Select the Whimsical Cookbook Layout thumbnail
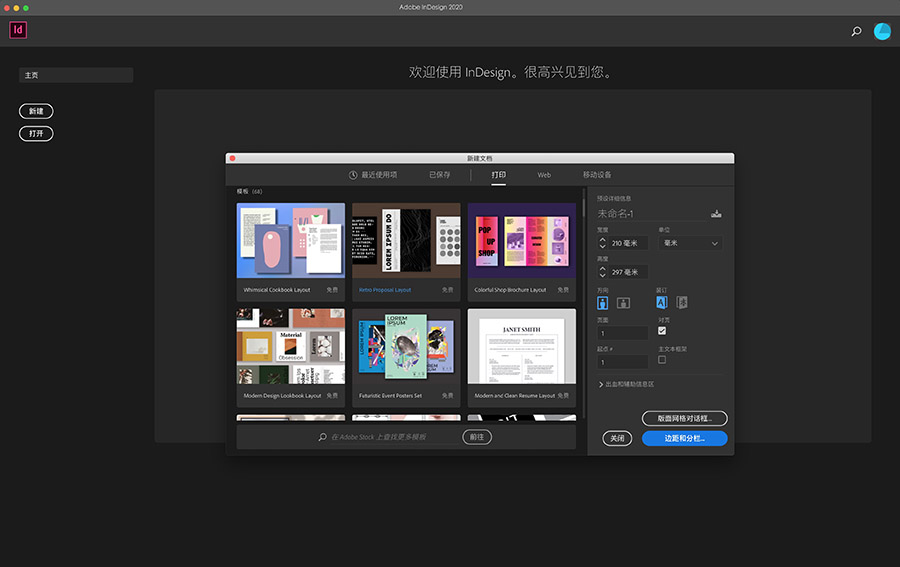This screenshot has height=567, width=900. [x=291, y=240]
